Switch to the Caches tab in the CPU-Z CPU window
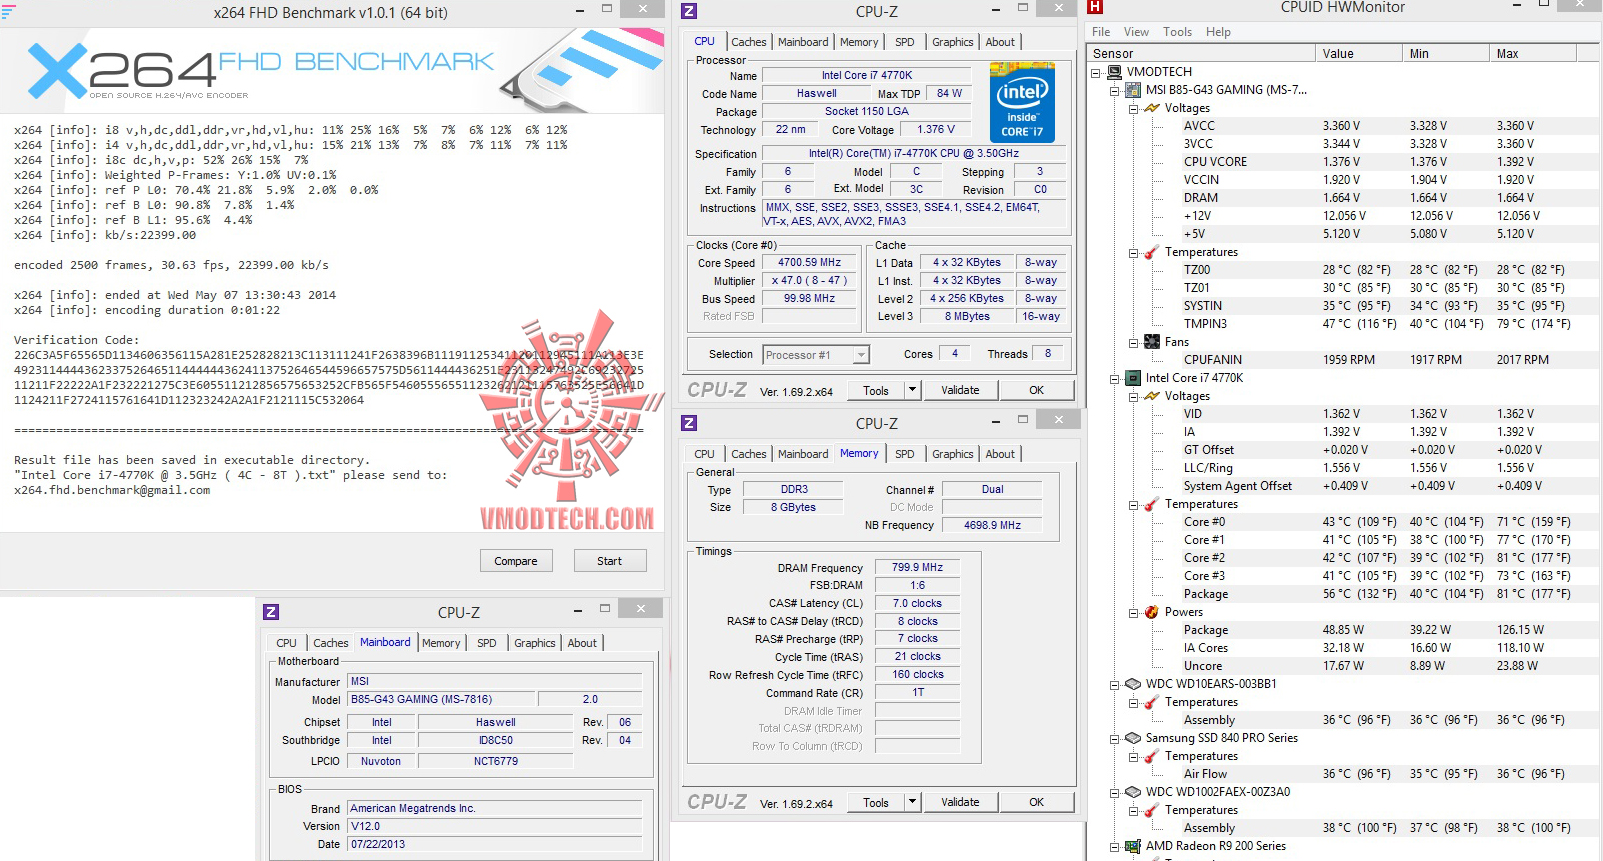1603x861 pixels. [x=749, y=42]
